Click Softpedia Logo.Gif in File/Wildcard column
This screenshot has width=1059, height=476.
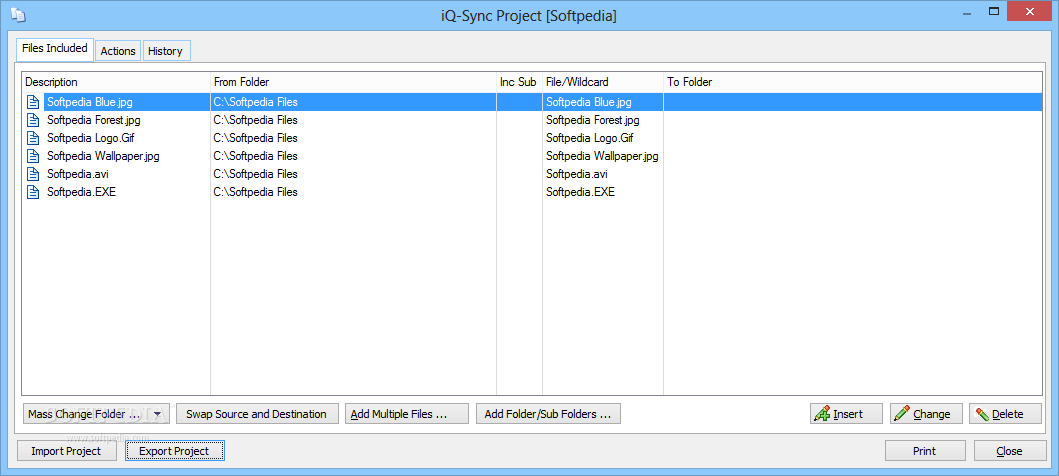(x=590, y=138)
